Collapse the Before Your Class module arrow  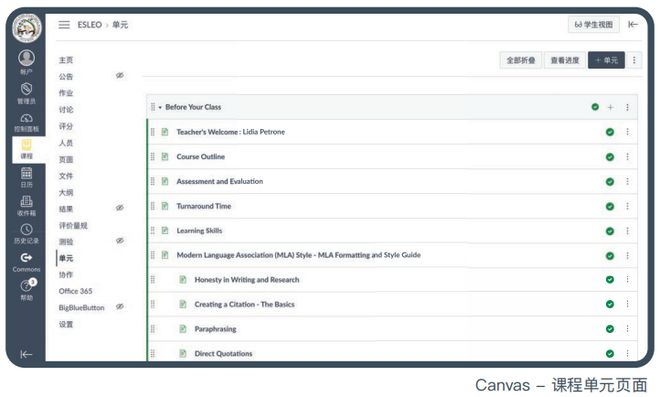(160, 107)
